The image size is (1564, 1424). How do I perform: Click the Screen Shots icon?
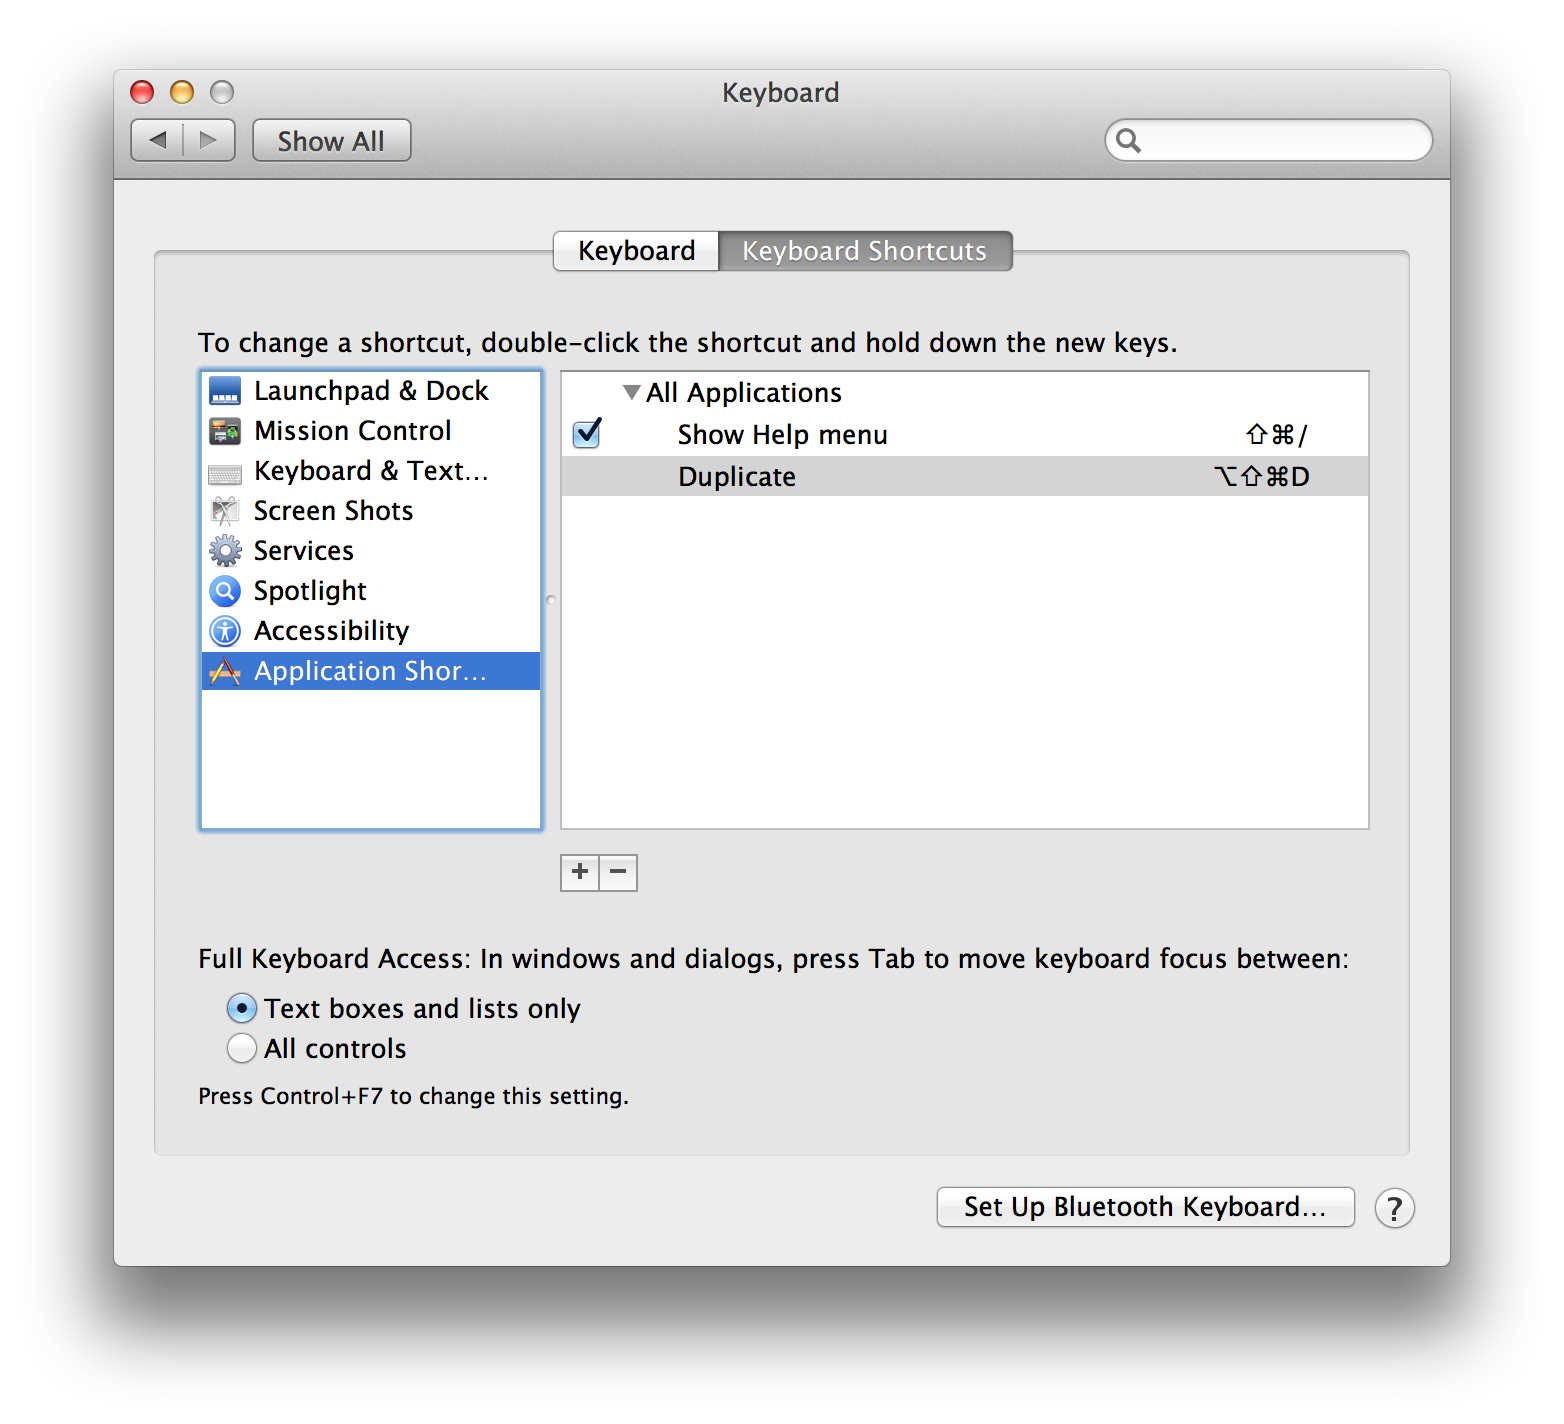225,511
